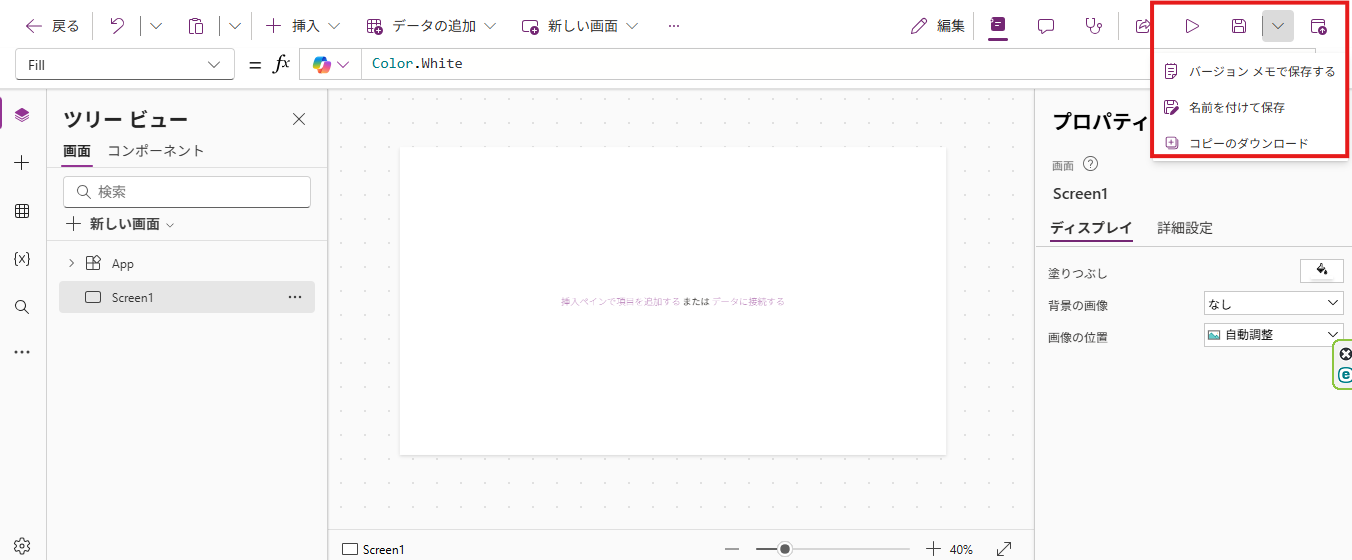Image resolution: width=1352 pixels, height=560 pixels.
Task: Expand the paste options dropdown
Action: (235, 26)
